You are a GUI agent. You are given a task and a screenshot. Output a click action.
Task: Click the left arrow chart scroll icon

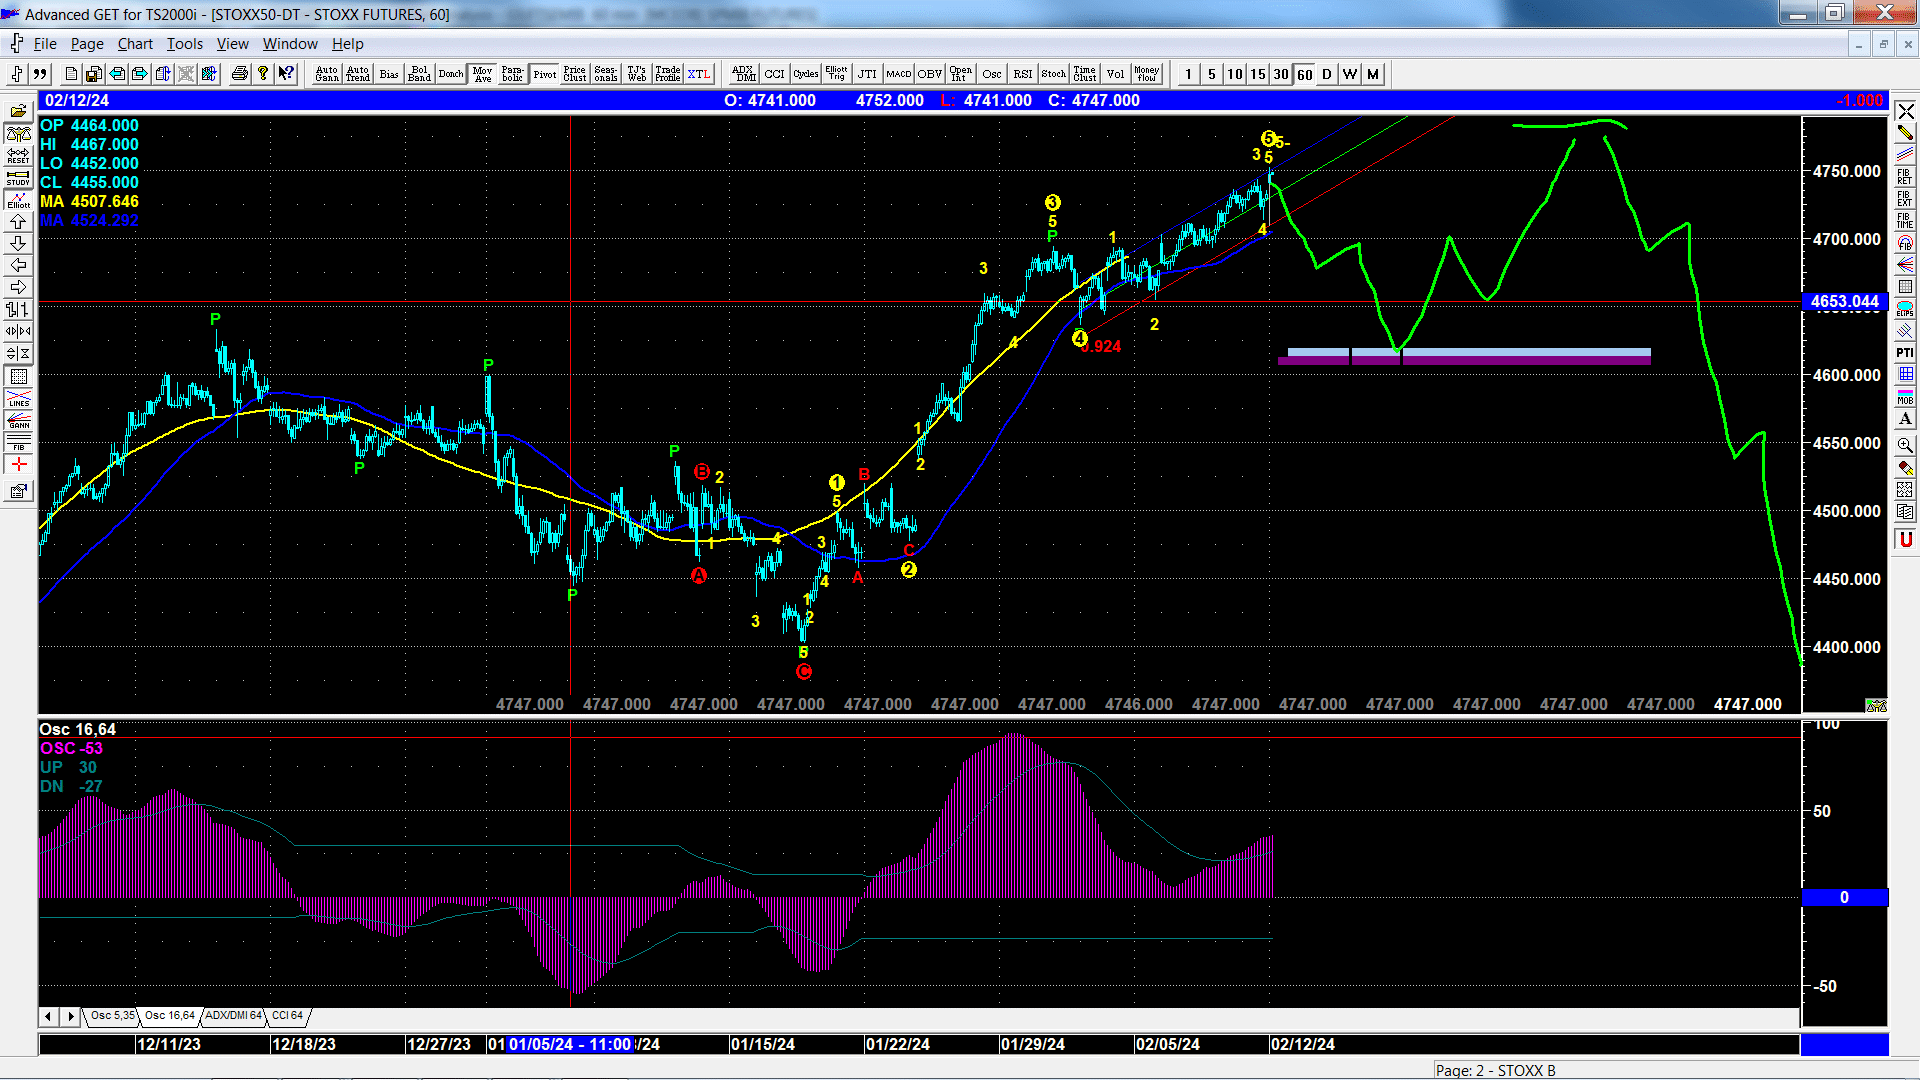tap(18, 265)
